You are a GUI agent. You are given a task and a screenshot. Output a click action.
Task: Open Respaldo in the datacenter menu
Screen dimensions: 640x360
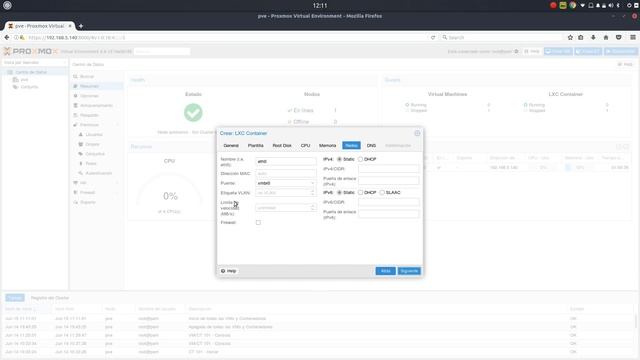tap(89, 115)
